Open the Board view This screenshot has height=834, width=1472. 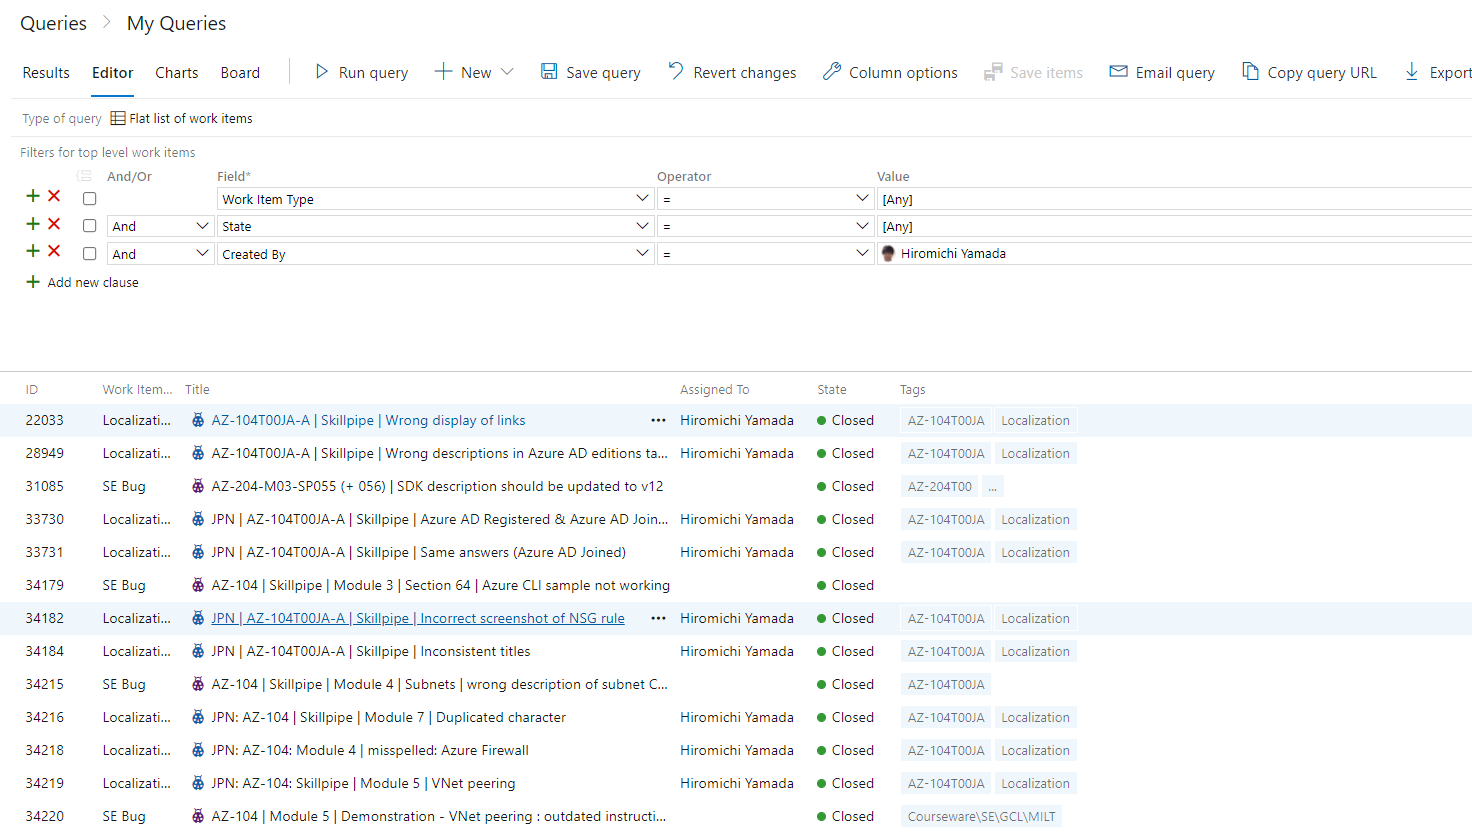pyautogui.click(x=240, y=72)
